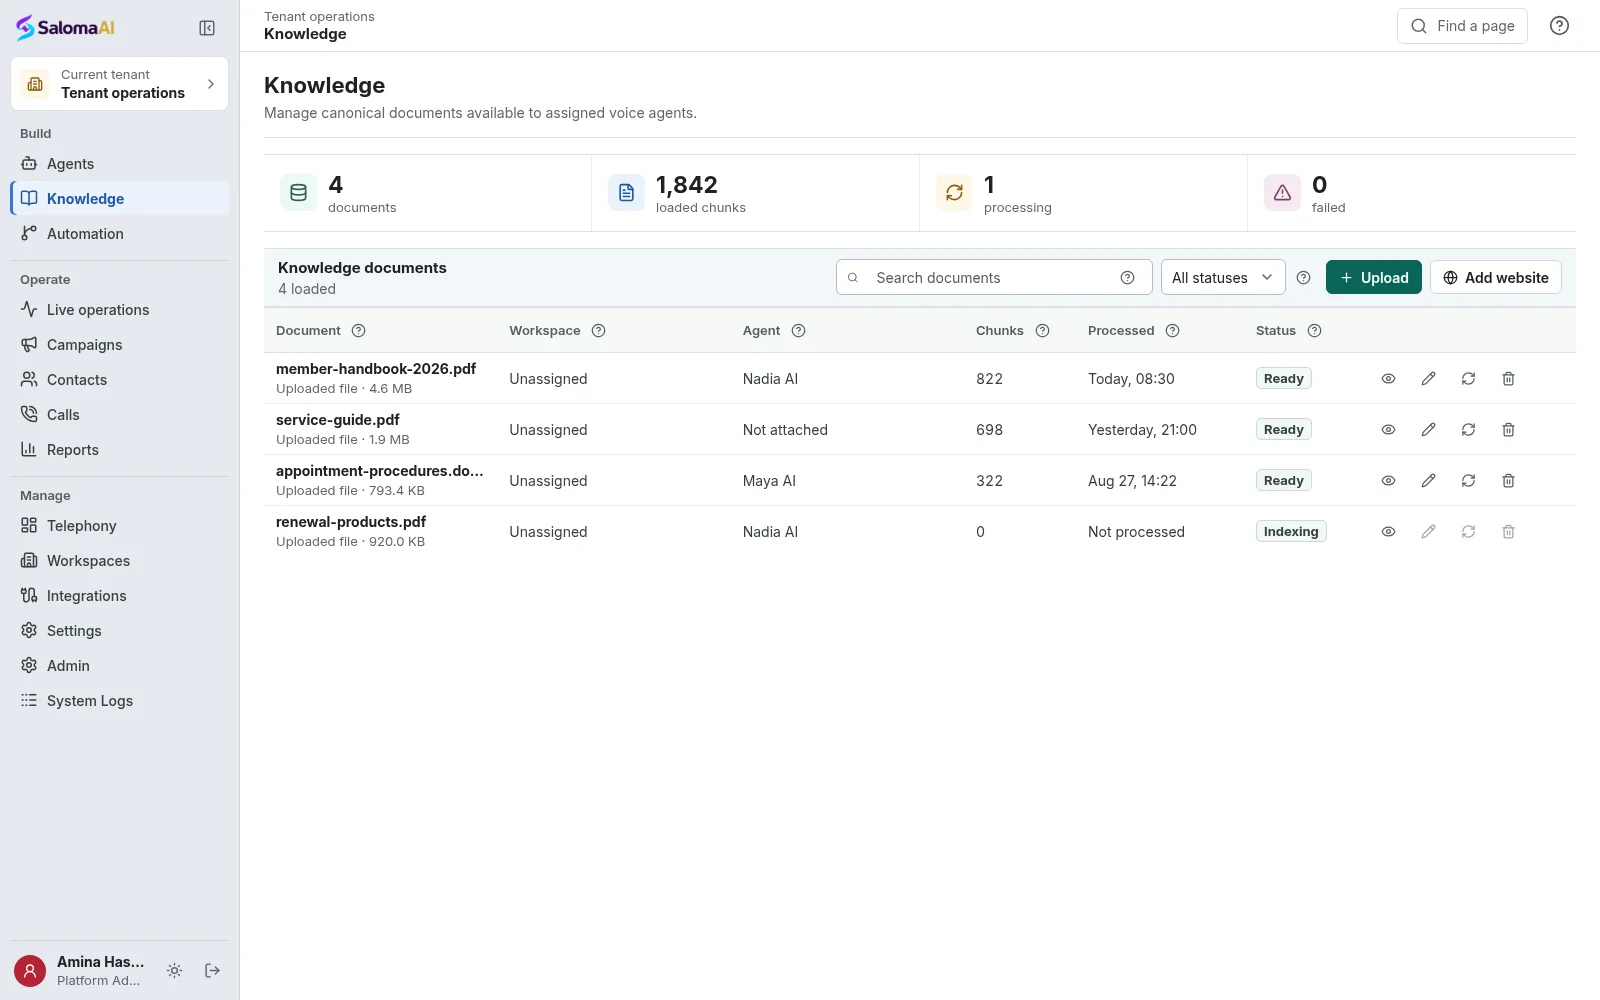Click the sign out icon
Image resolution: width=1600 pixels, height=1000 pixels.
(x=212, y=970)
